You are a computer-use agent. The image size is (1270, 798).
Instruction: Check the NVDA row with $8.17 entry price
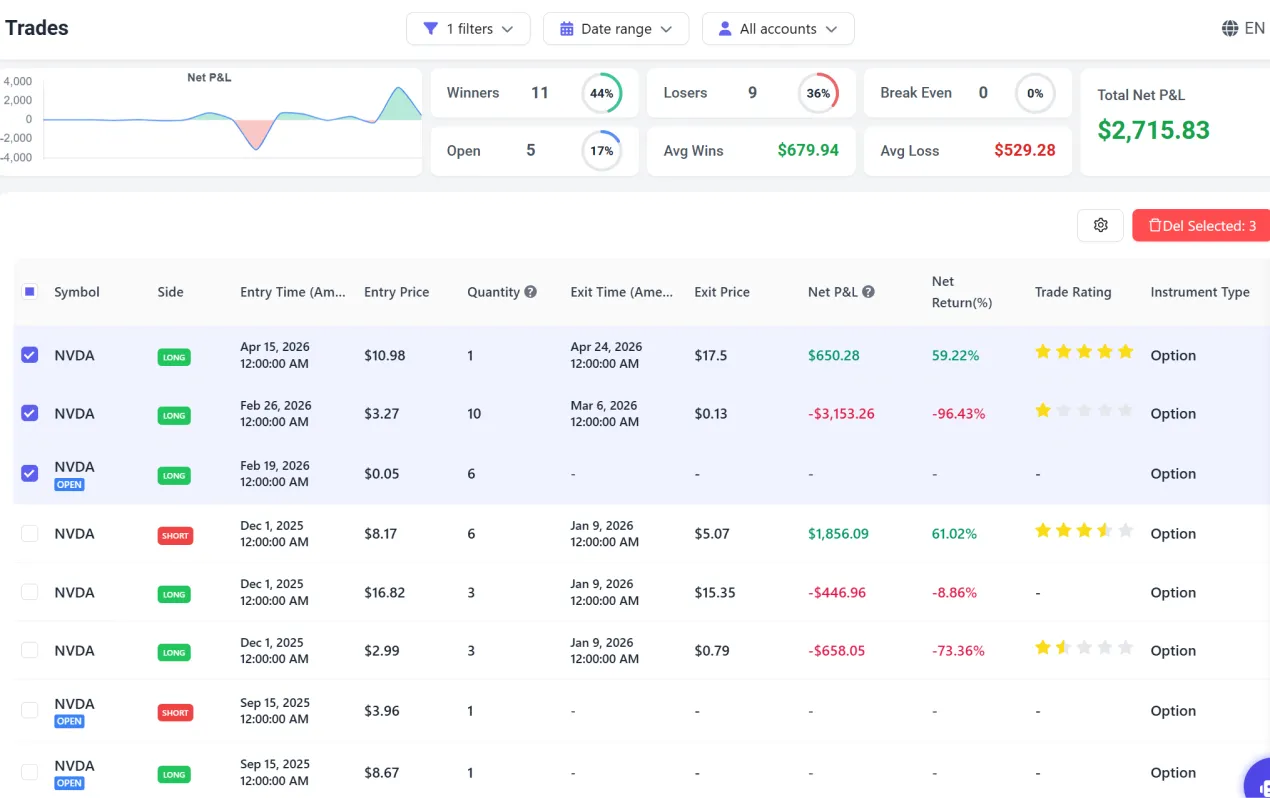tap(30, 533)
